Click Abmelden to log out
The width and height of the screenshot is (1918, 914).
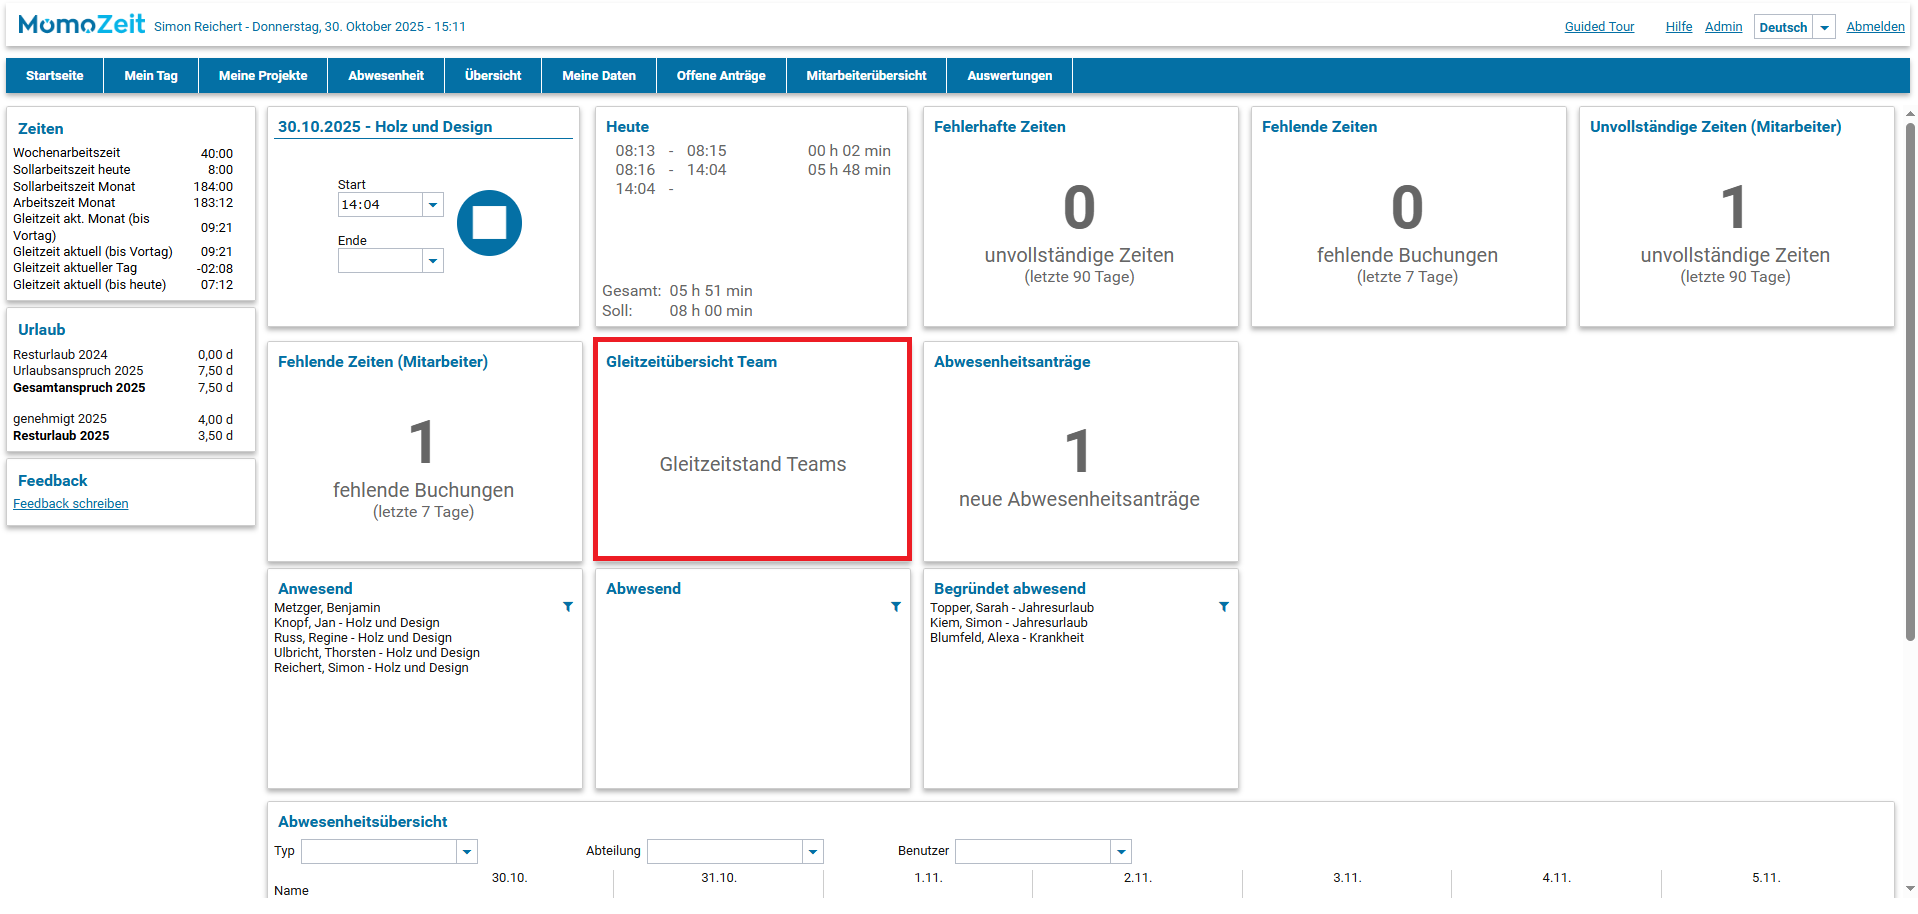(1875, 27)
